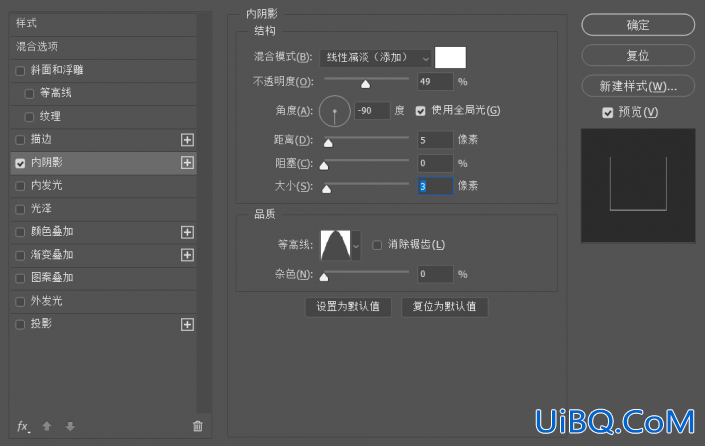This screenshot has width=705, height=446.
Task: Open the 图案叠加 settings row
Action: 103,278
